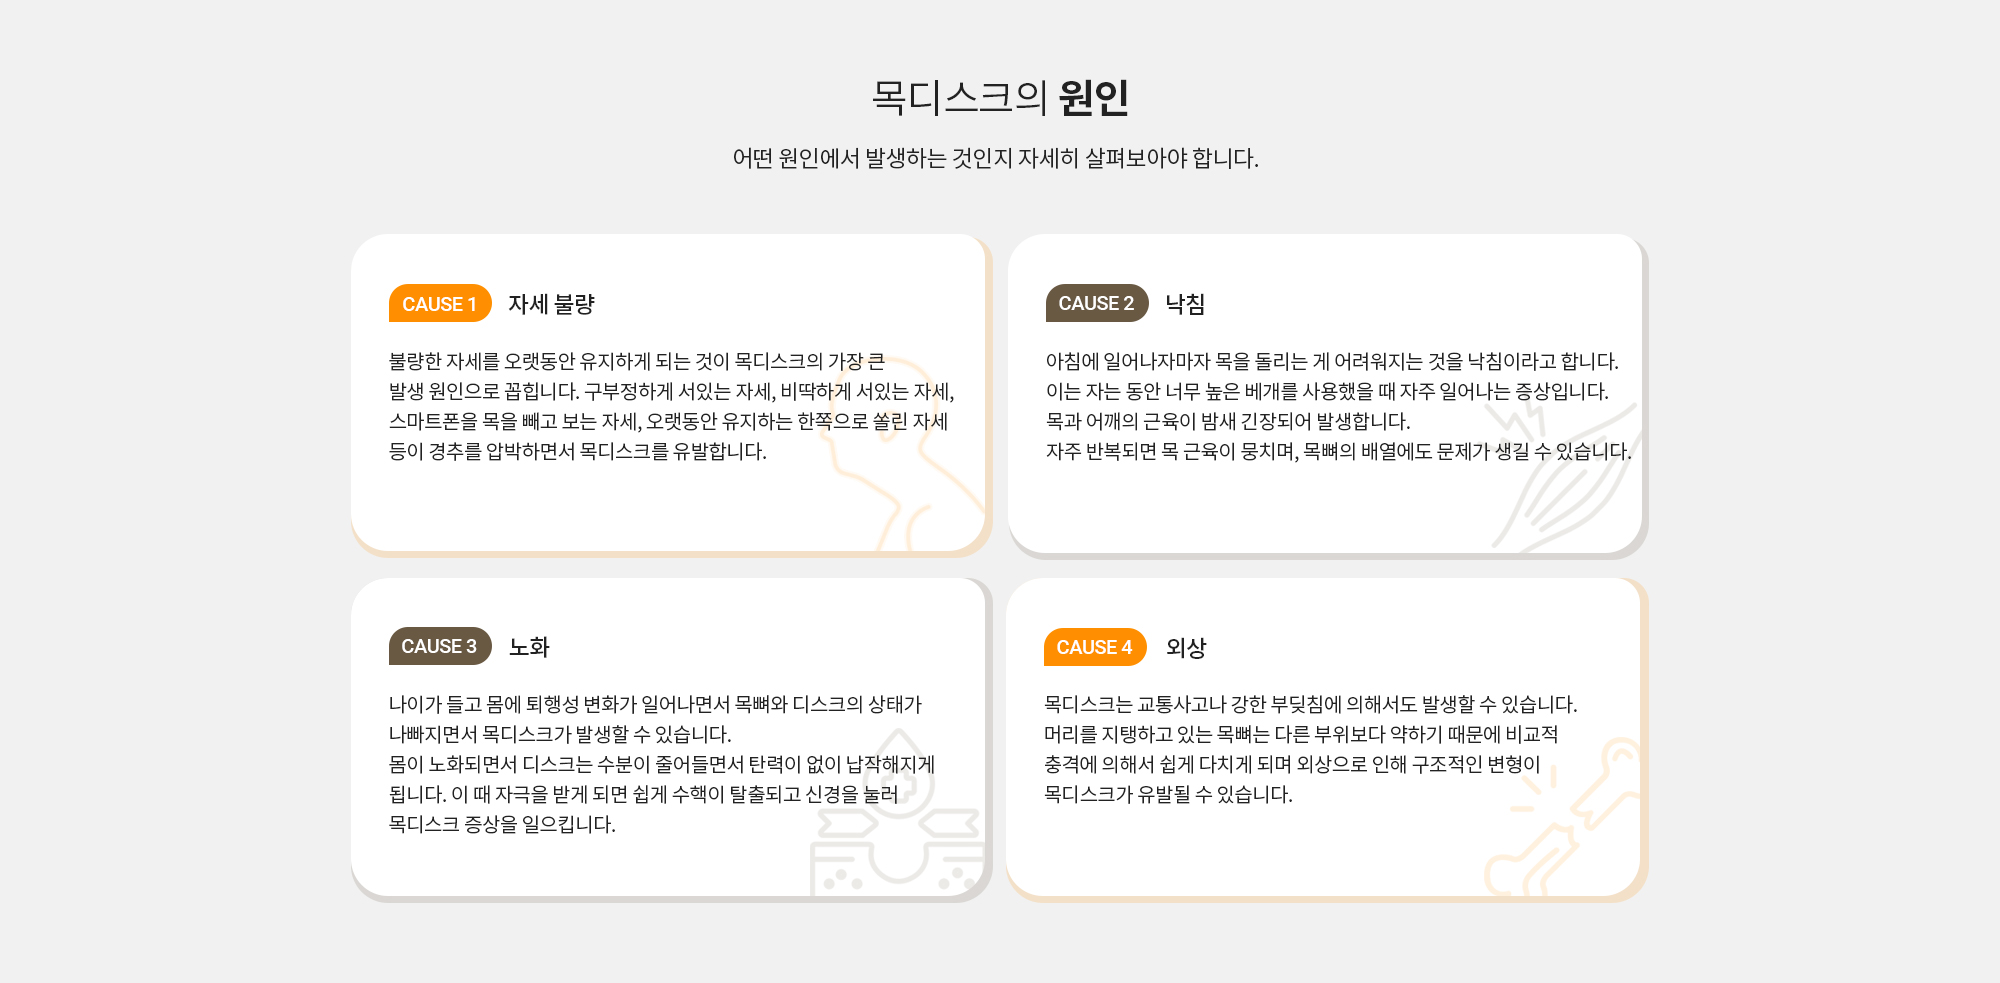Click the line starting 목과 어깨의 근육이

(1228, 421)
